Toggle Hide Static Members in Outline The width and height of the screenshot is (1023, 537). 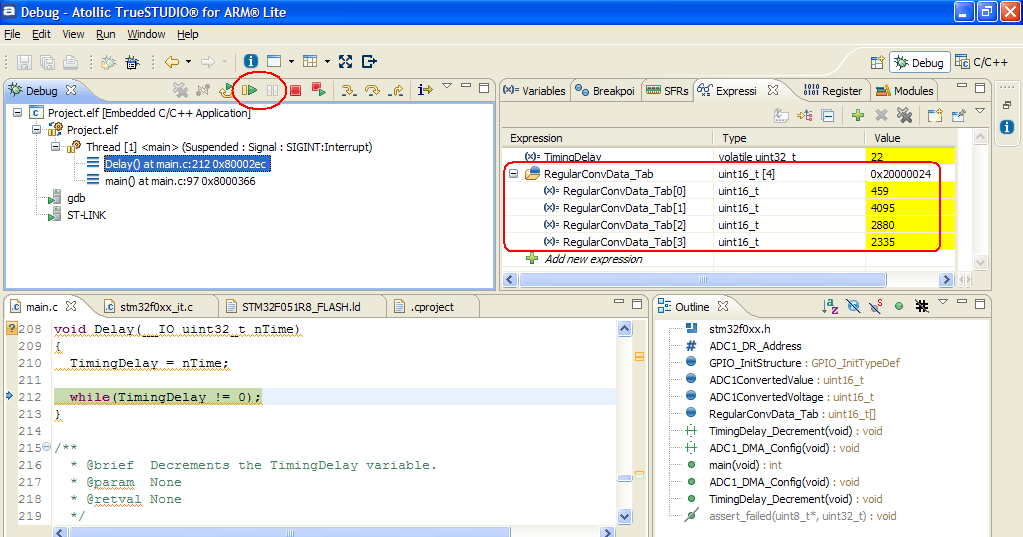pyautogui.click(x=876, y=306)
